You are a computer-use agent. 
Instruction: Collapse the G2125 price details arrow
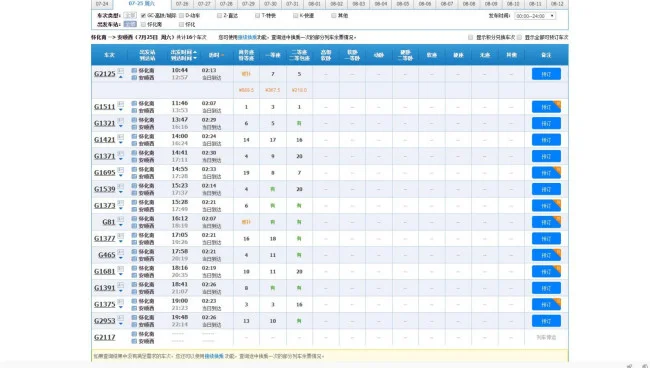(121, 77)
